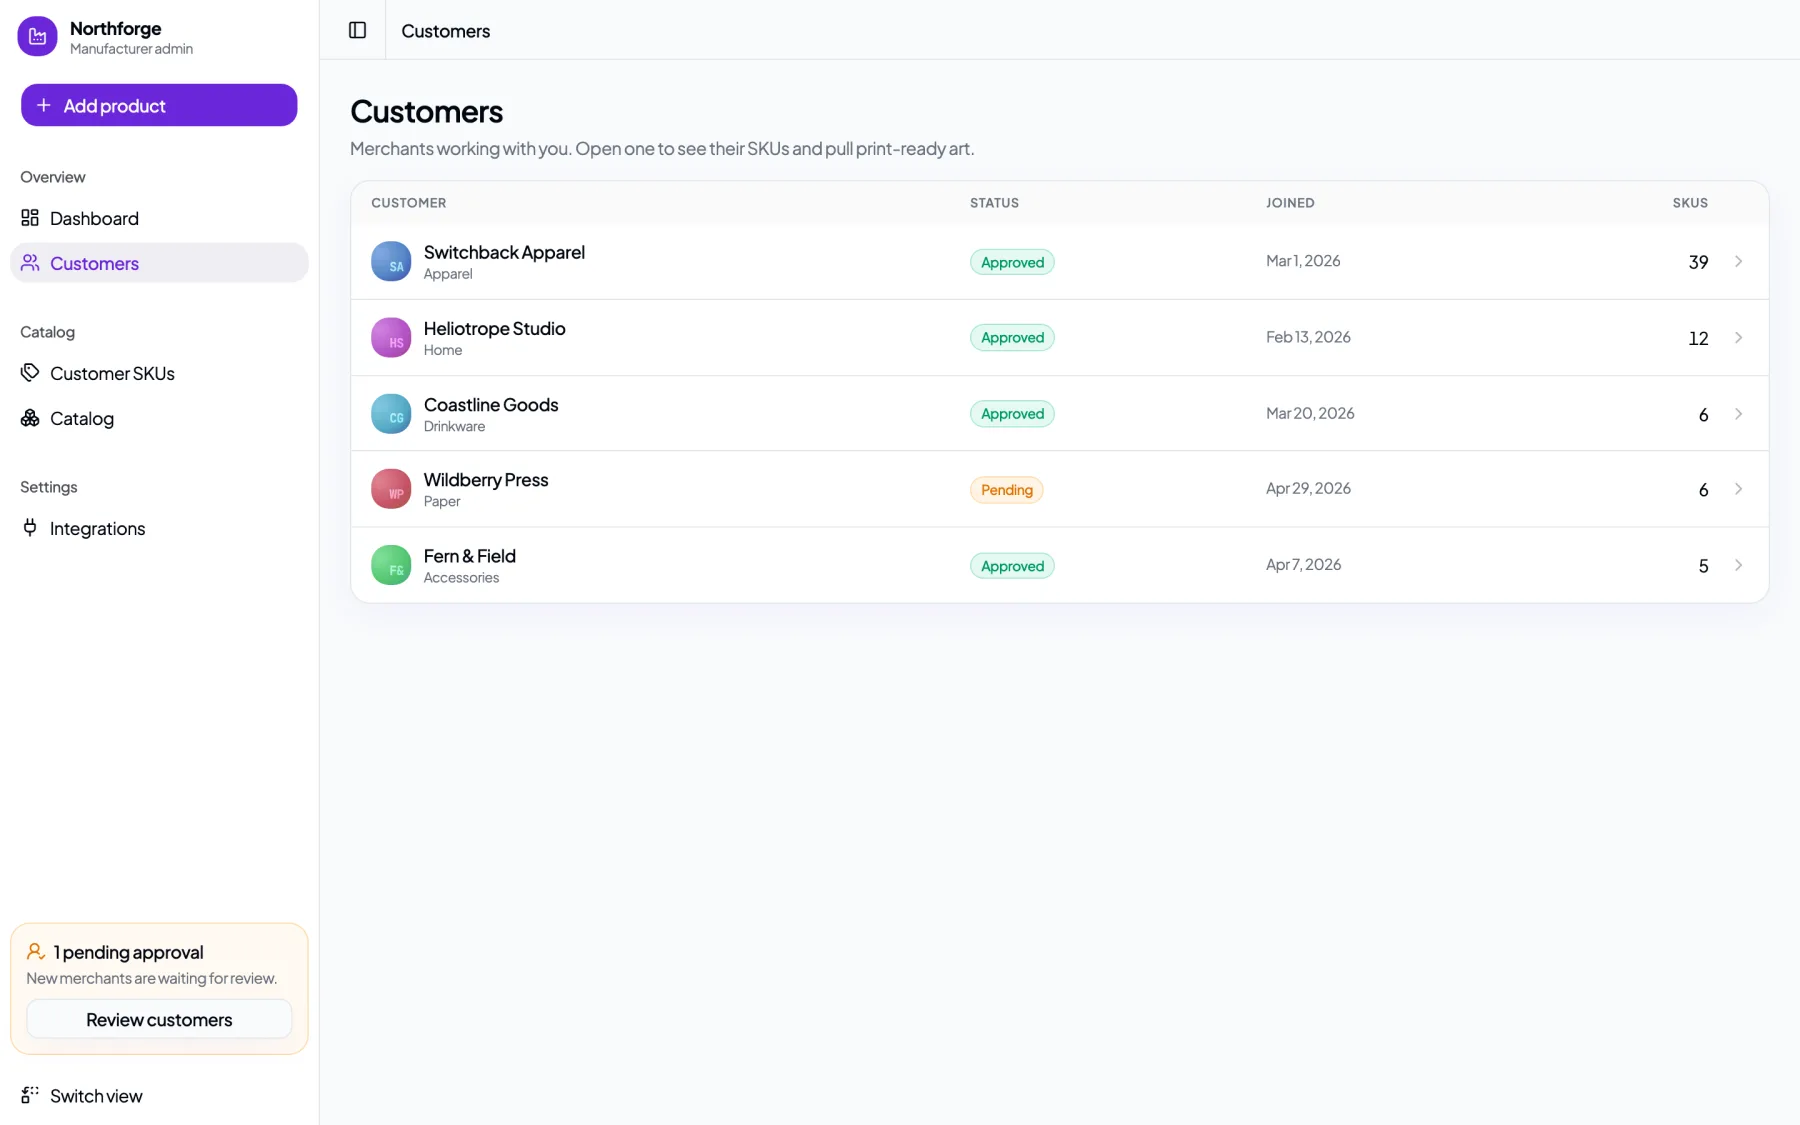This screenshot has width=1800, height=1125.
Task: Click SKU count 6 for Coastline Goods
Action: pyautogui.click(x=1703, y=414)
